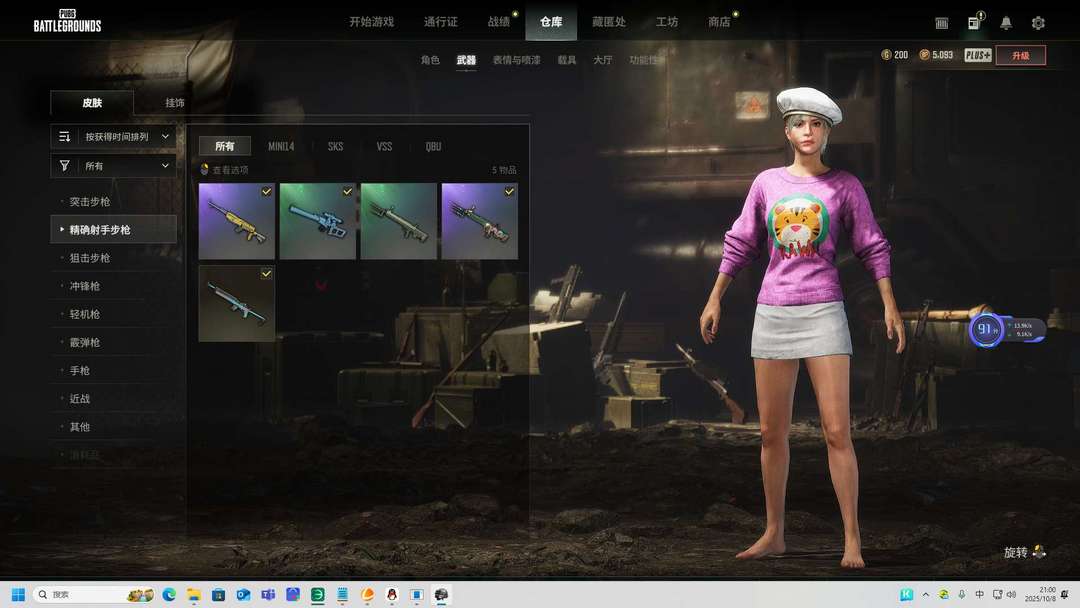This screenshot has width=1080, height=608.
Task: Filter skins by the VSS tab
Action: click(x=384, y=146)
